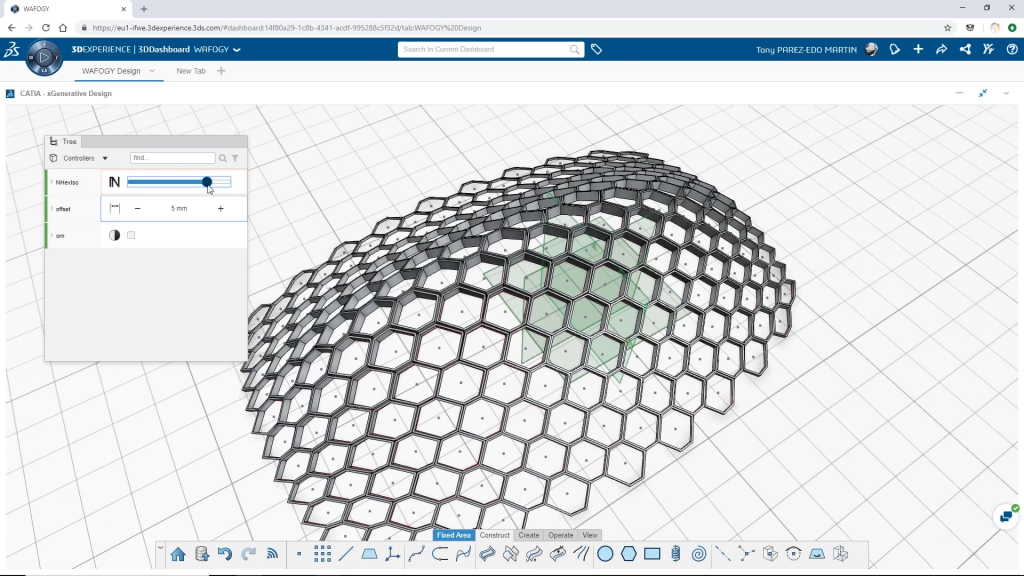Expand the bottom toolbar collapse chevron
This screenshot has height=576, width=1024.
pos(160,548)
